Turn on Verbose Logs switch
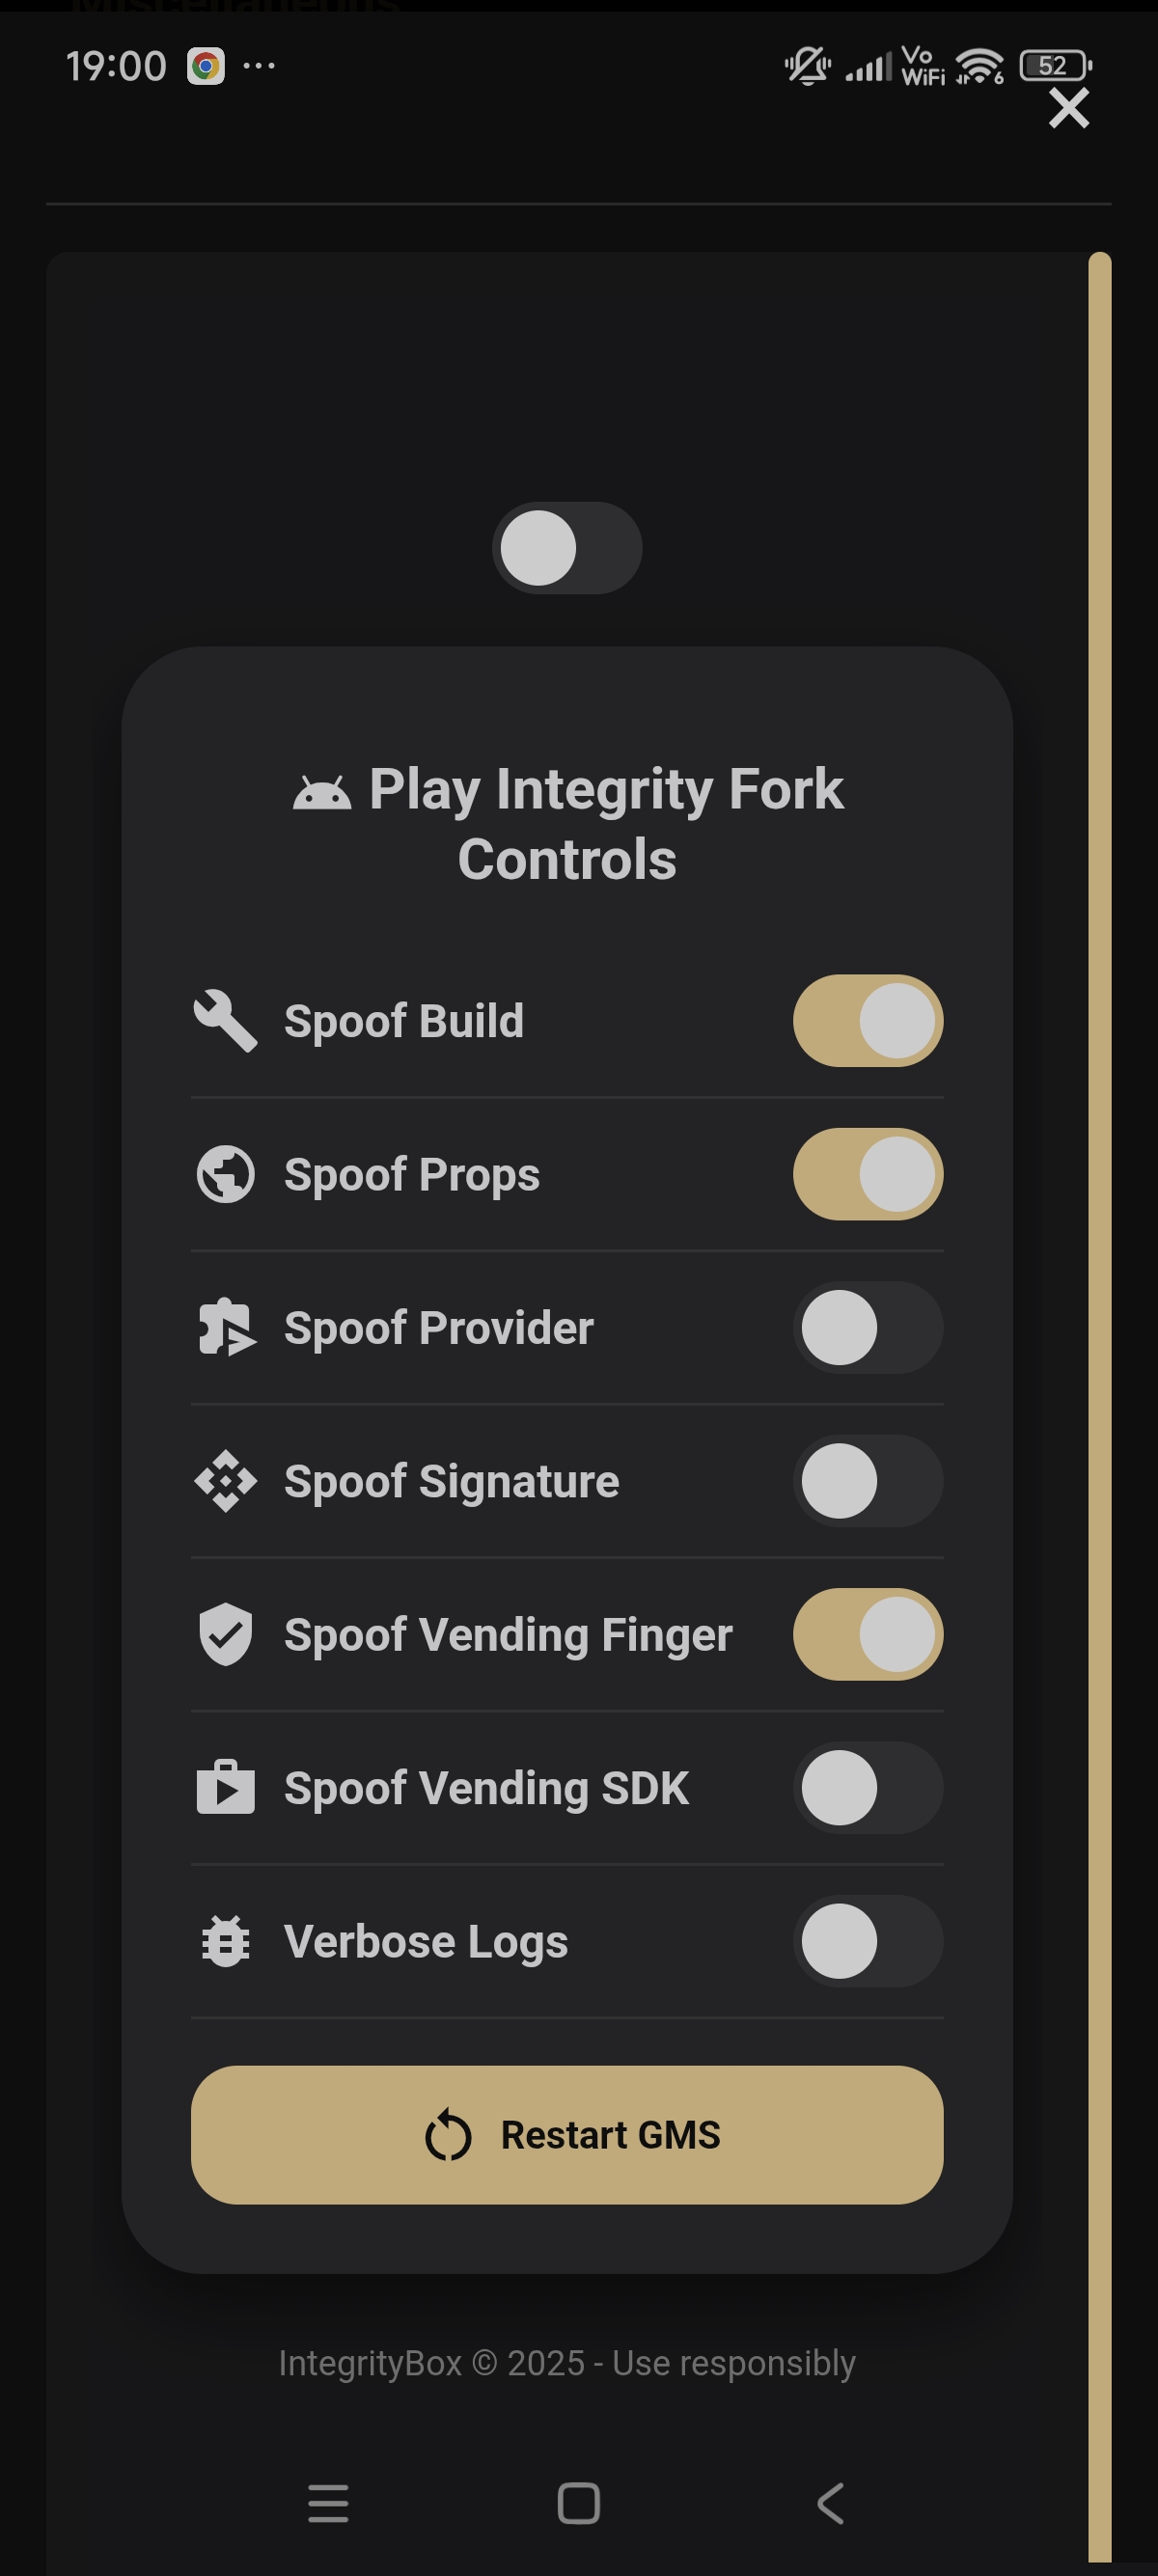Image resolution: width=1158 pixels, height=2576 pixels. [867, 1941]
